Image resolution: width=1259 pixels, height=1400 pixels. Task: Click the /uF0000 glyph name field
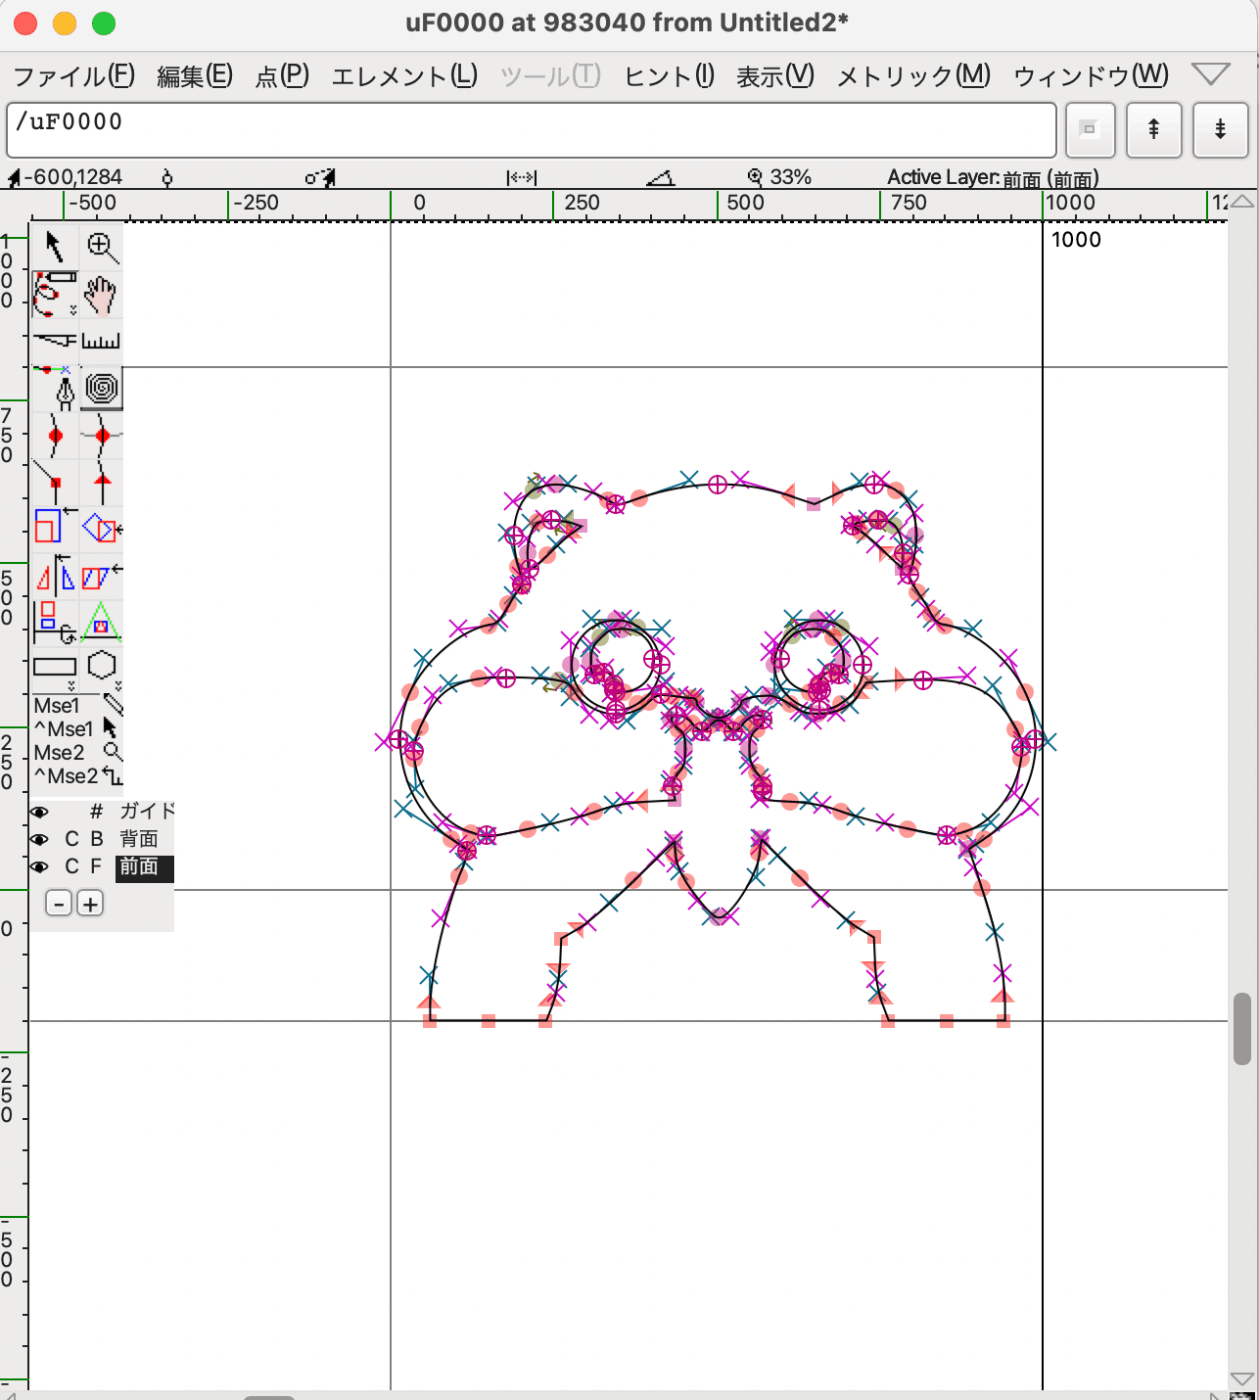(531, 130)
